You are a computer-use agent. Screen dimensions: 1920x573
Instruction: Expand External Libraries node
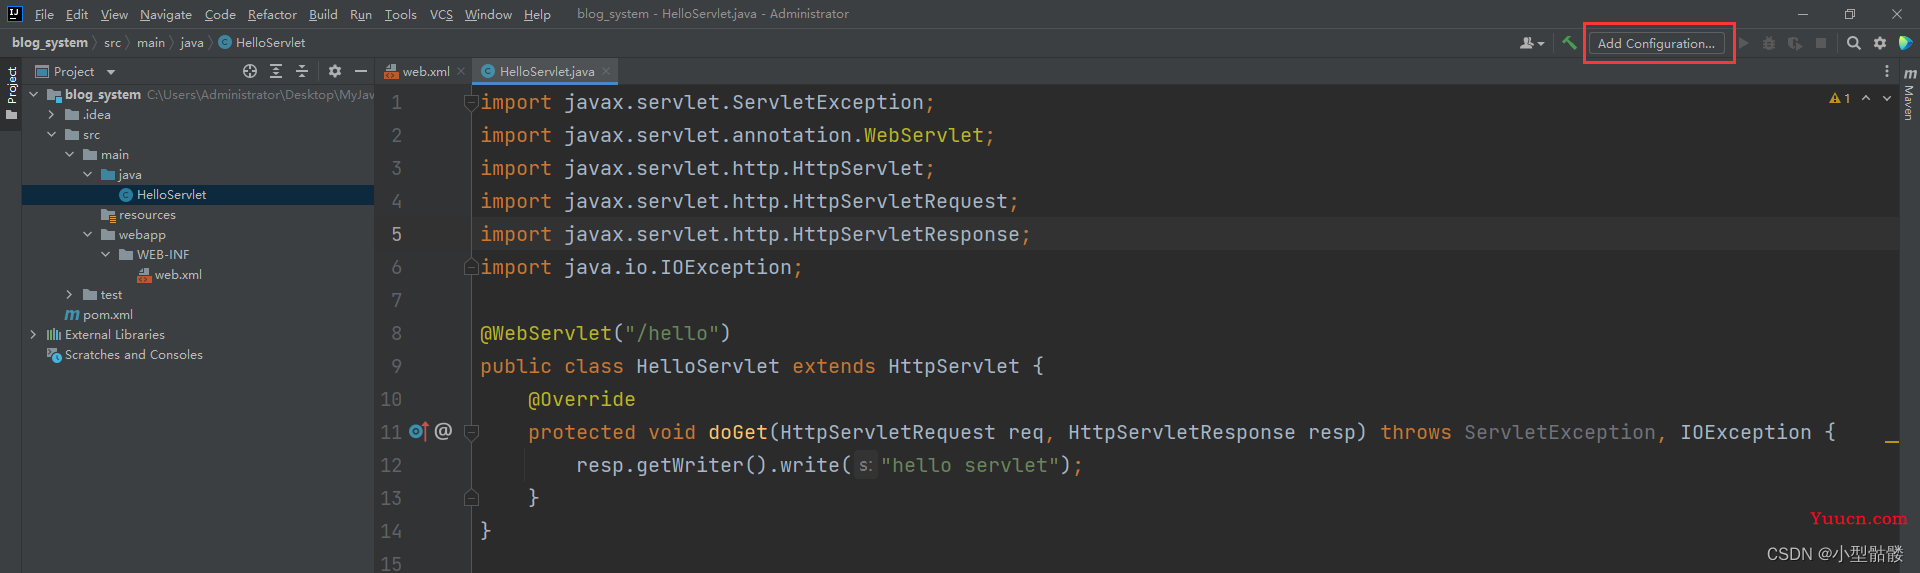[x=34, y=334]
